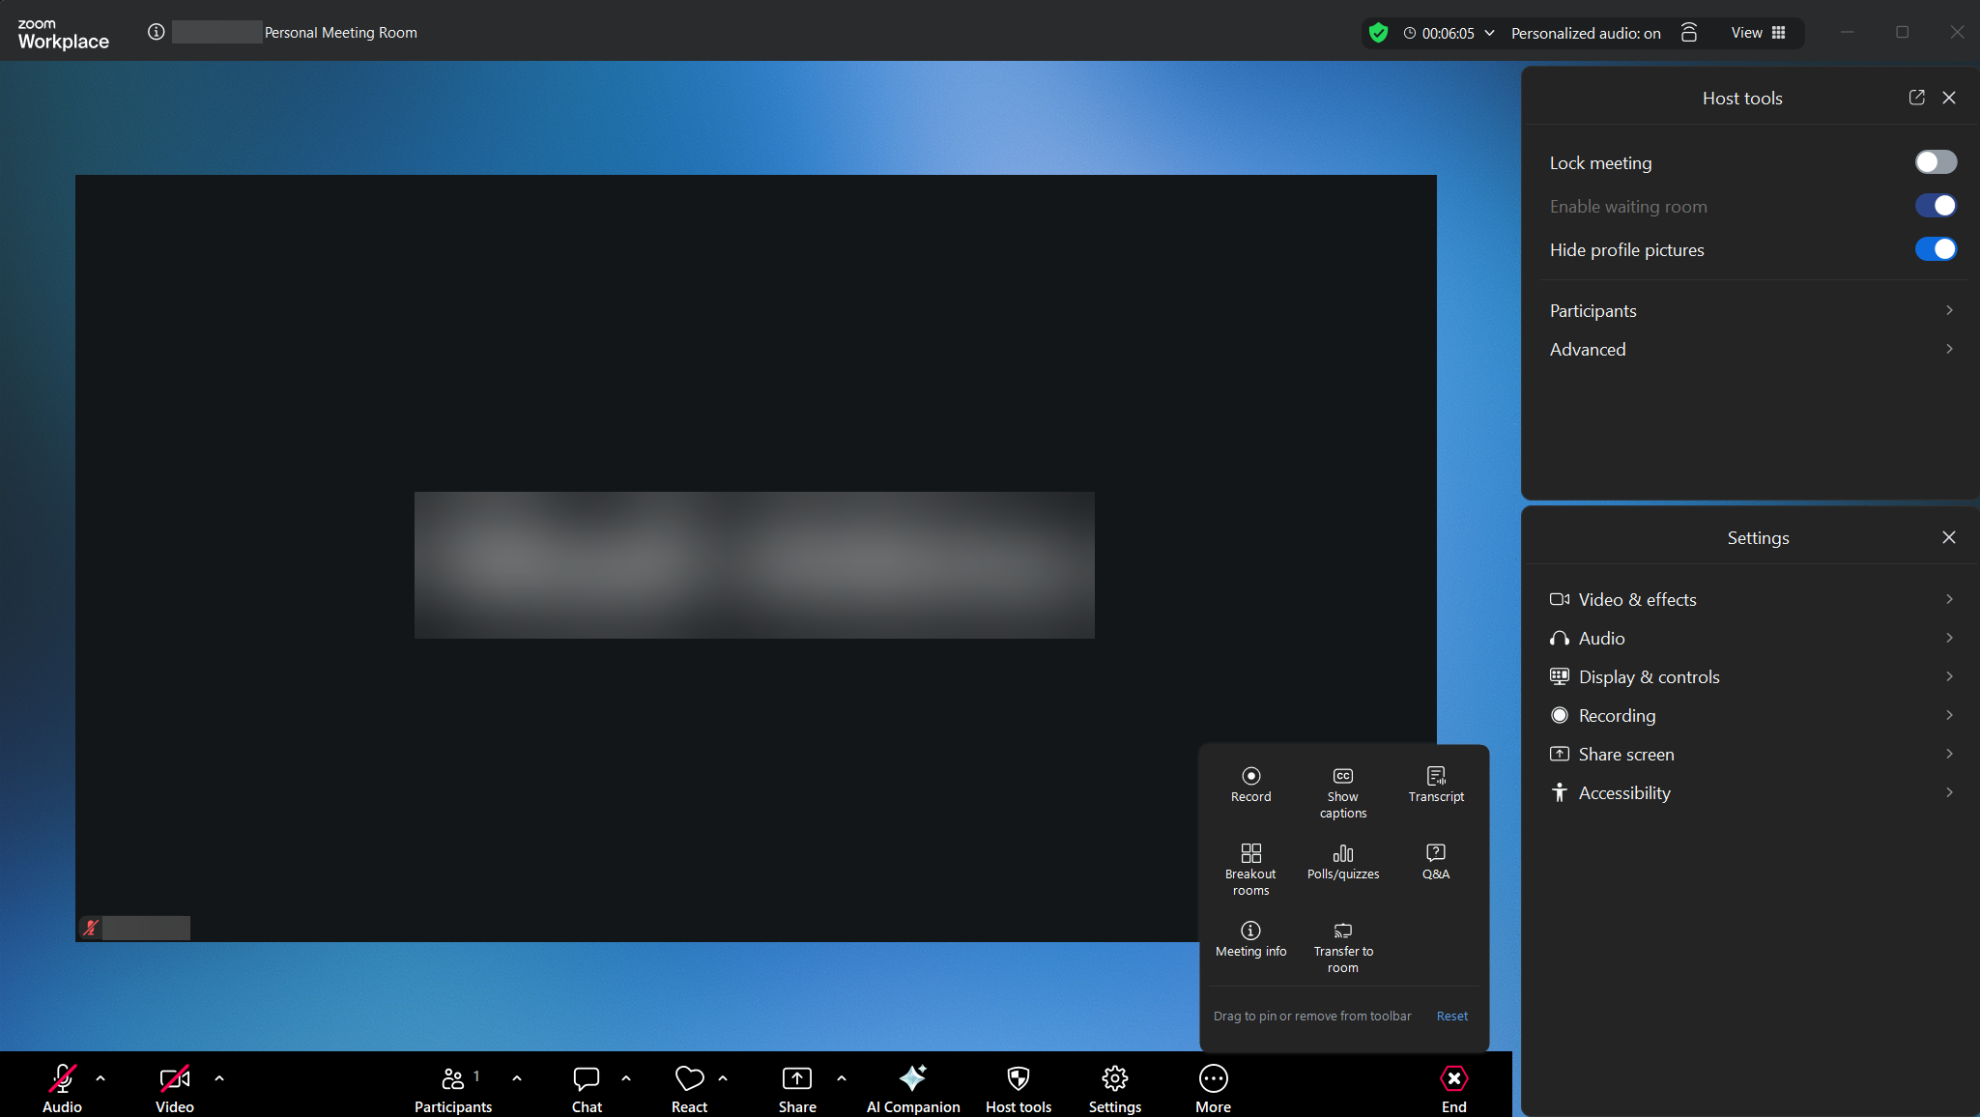Image resolution: width=1980 pixels, height=1117 pixels.
Task: Pop out the Host tools panel
Action: click(1916, 97)
